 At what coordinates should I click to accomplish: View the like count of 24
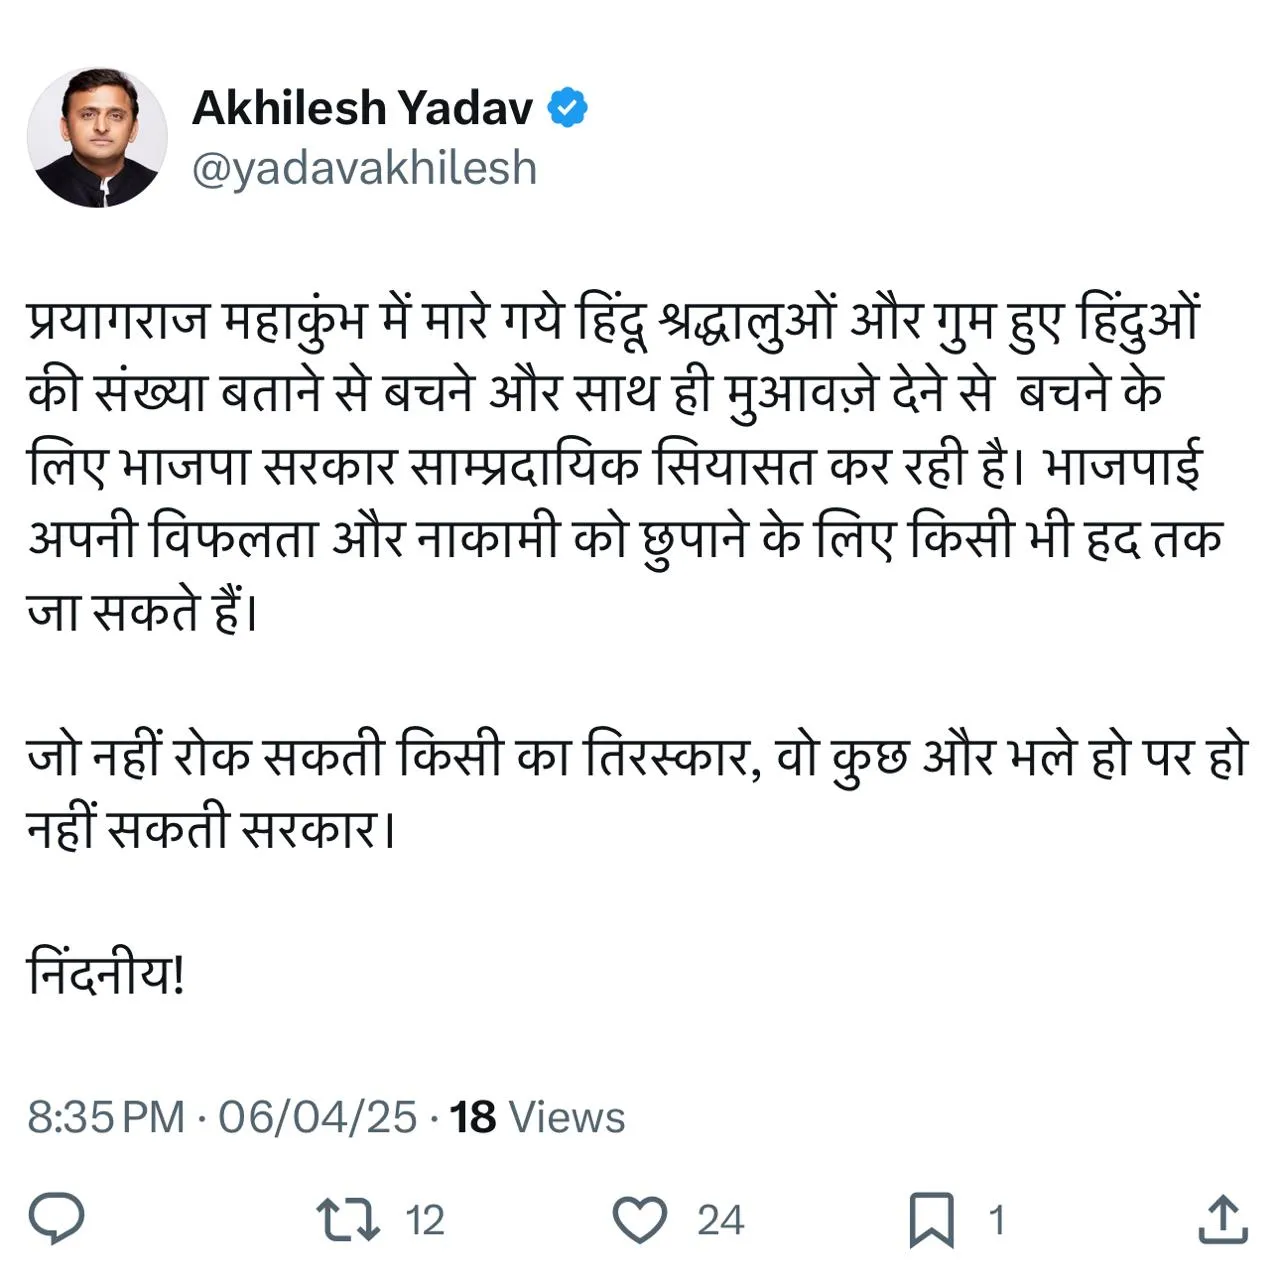click(x=720, y=1221)
